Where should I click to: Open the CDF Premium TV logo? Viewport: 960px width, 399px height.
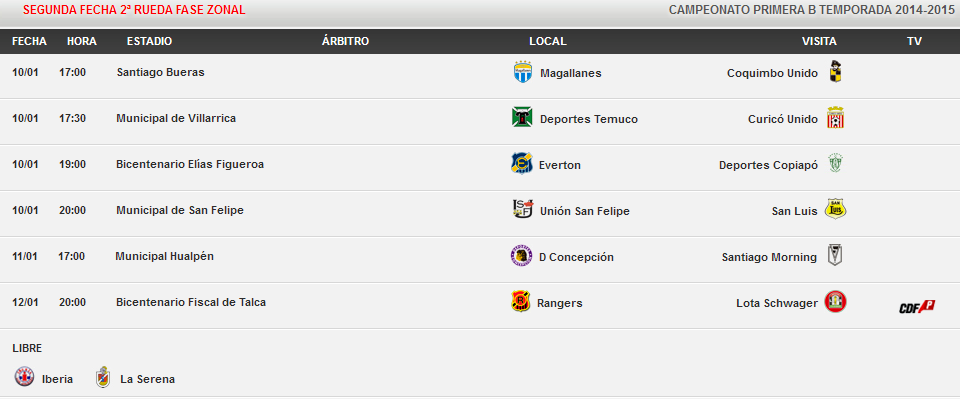917,307
